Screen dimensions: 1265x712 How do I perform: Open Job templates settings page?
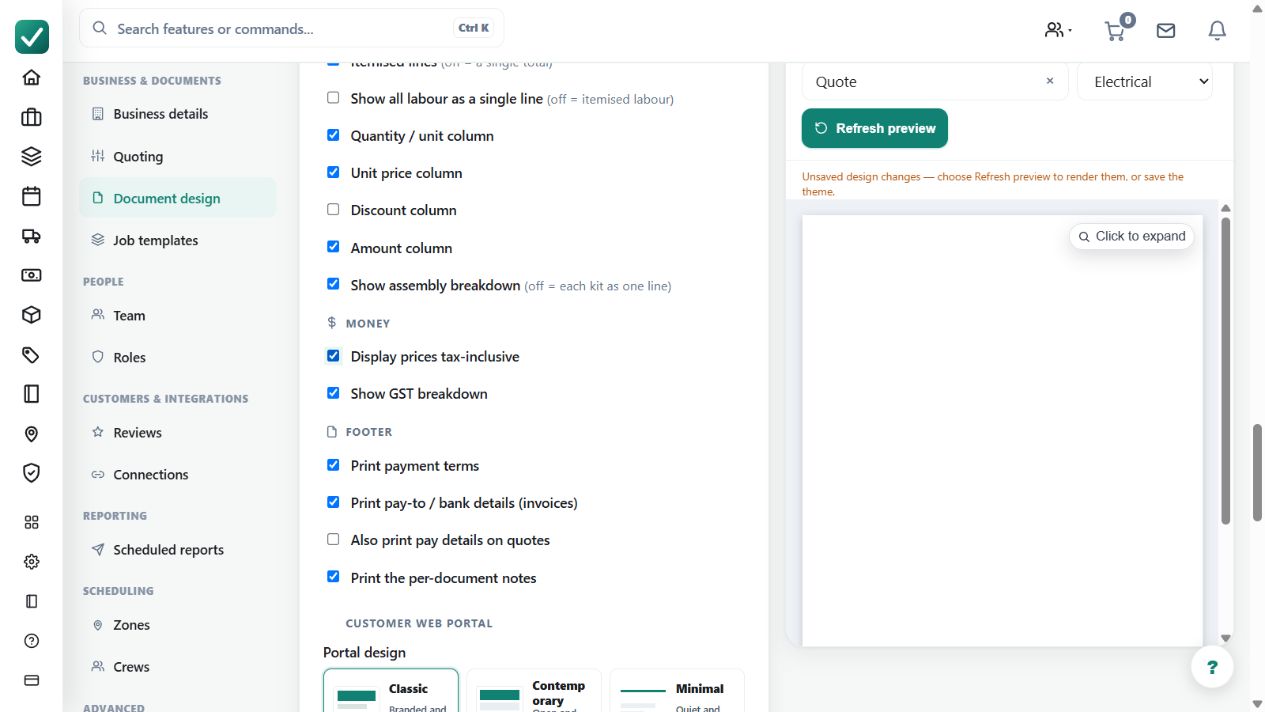click(x=177, y=240)
